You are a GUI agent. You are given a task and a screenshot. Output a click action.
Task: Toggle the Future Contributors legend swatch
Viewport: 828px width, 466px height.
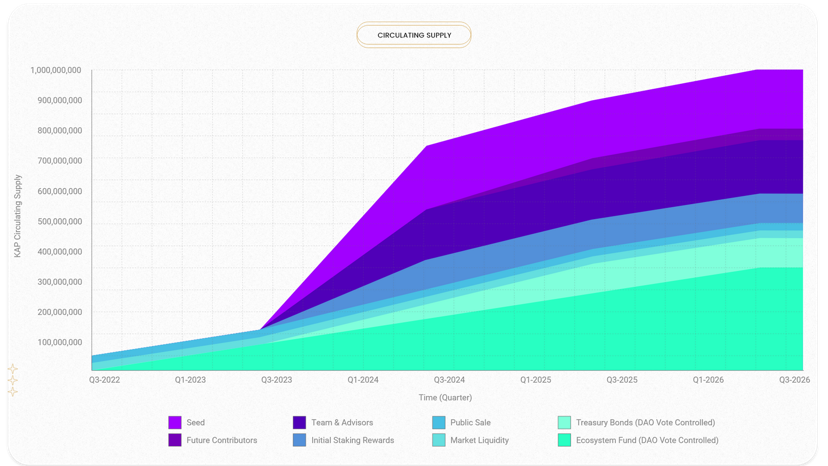pos(175,440)
